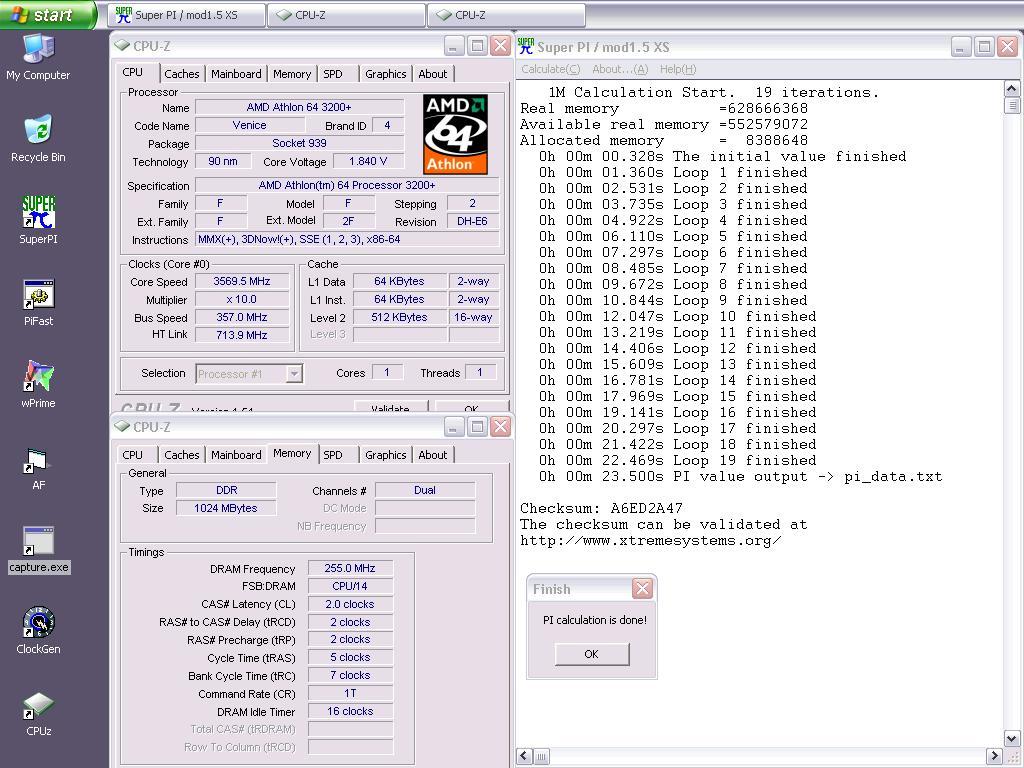The image size is (1024, 768).
Task: Open About tab in top CPU-Z window
Action: [432, 74]
